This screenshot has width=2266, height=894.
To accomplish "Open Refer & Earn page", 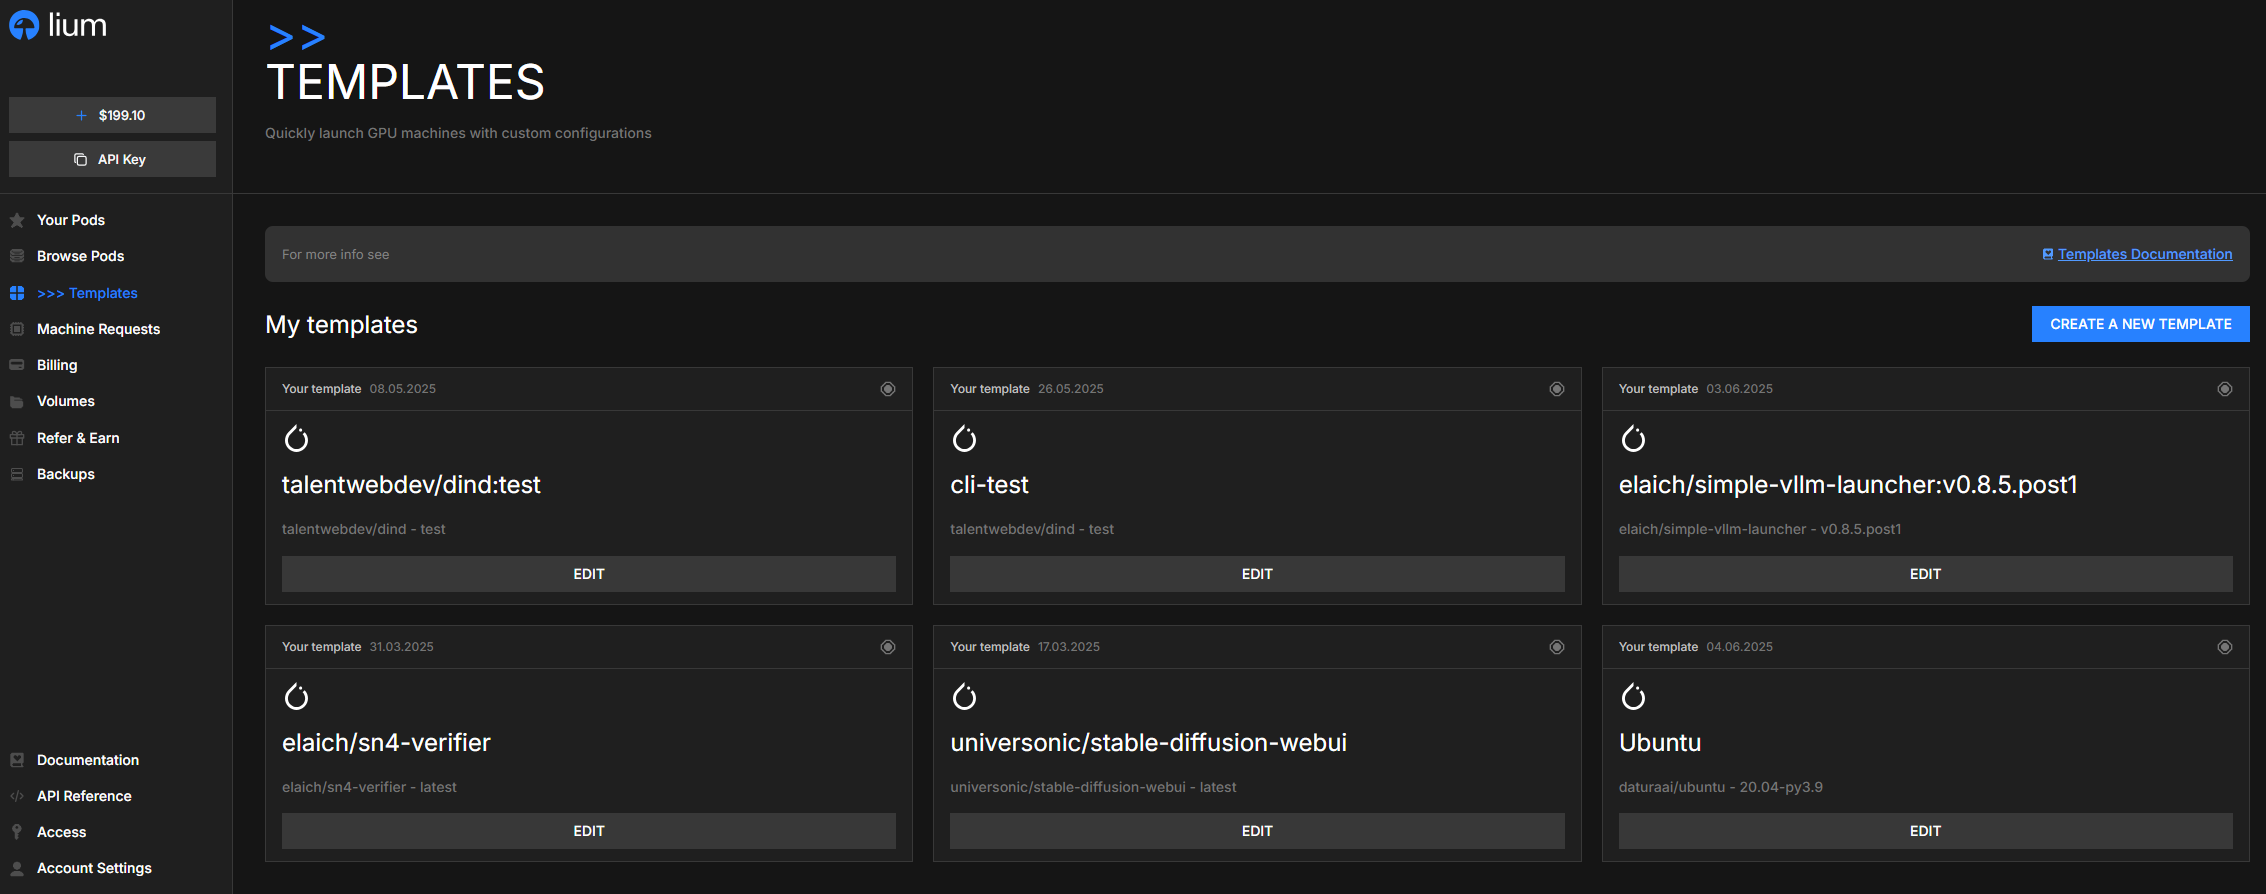I will click(78, 438).
